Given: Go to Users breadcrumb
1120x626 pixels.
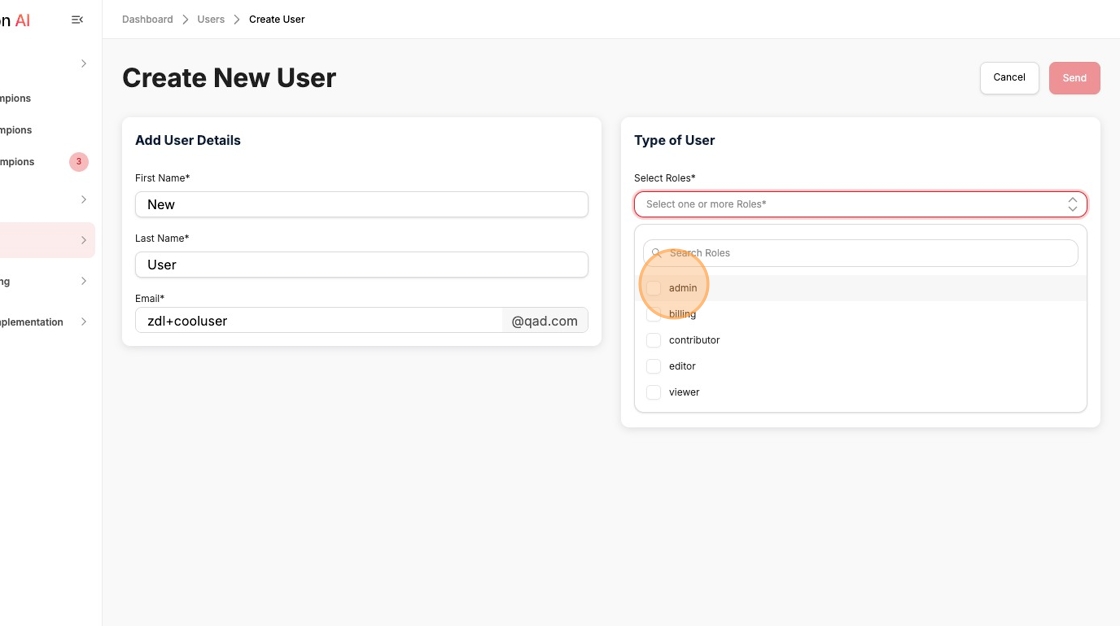Looking at the screenshot, I should pos(211,19).
